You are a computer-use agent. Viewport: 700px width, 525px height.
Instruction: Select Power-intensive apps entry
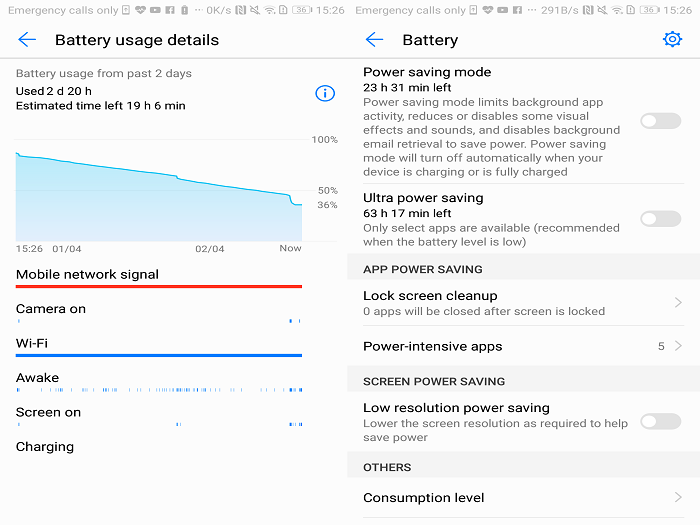(523, 346)
